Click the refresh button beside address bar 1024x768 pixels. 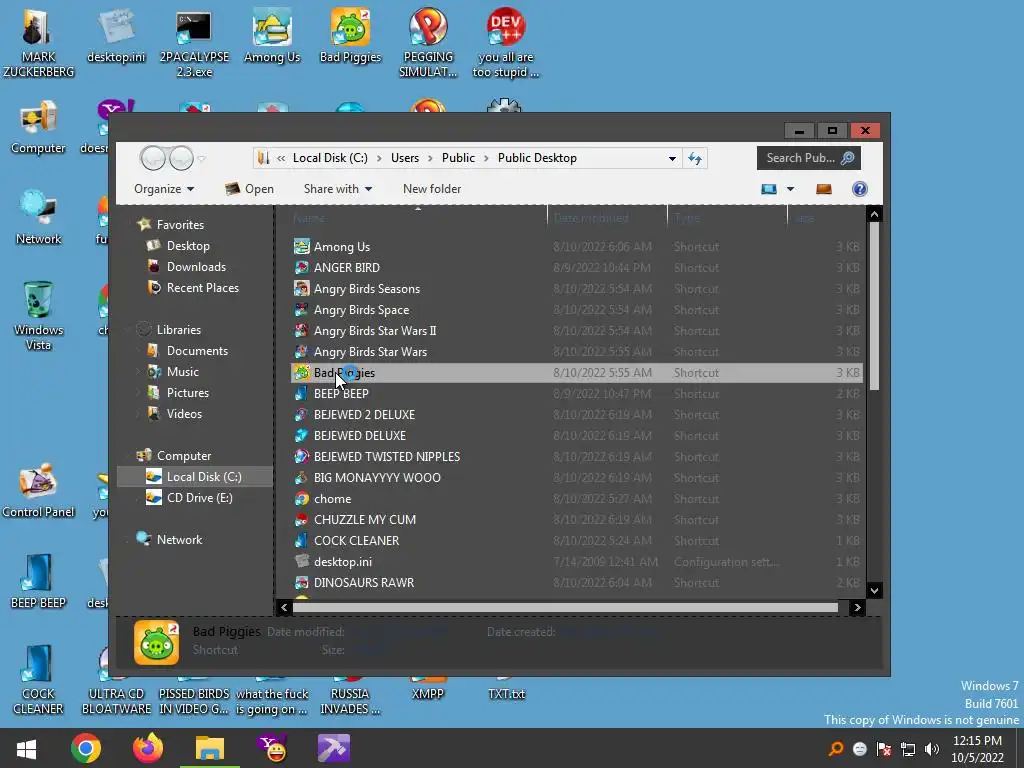pyautogui.click(x=695, y=158)
